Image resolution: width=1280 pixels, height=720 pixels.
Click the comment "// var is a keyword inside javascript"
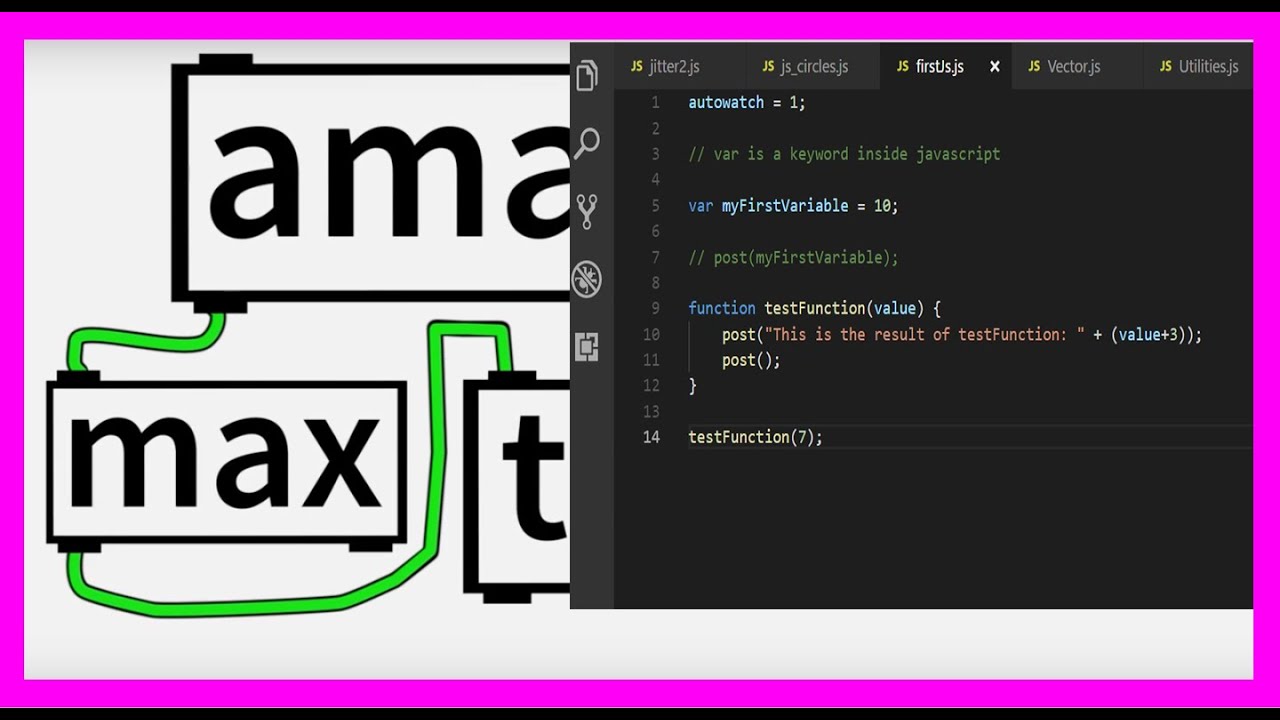[844, 154]
